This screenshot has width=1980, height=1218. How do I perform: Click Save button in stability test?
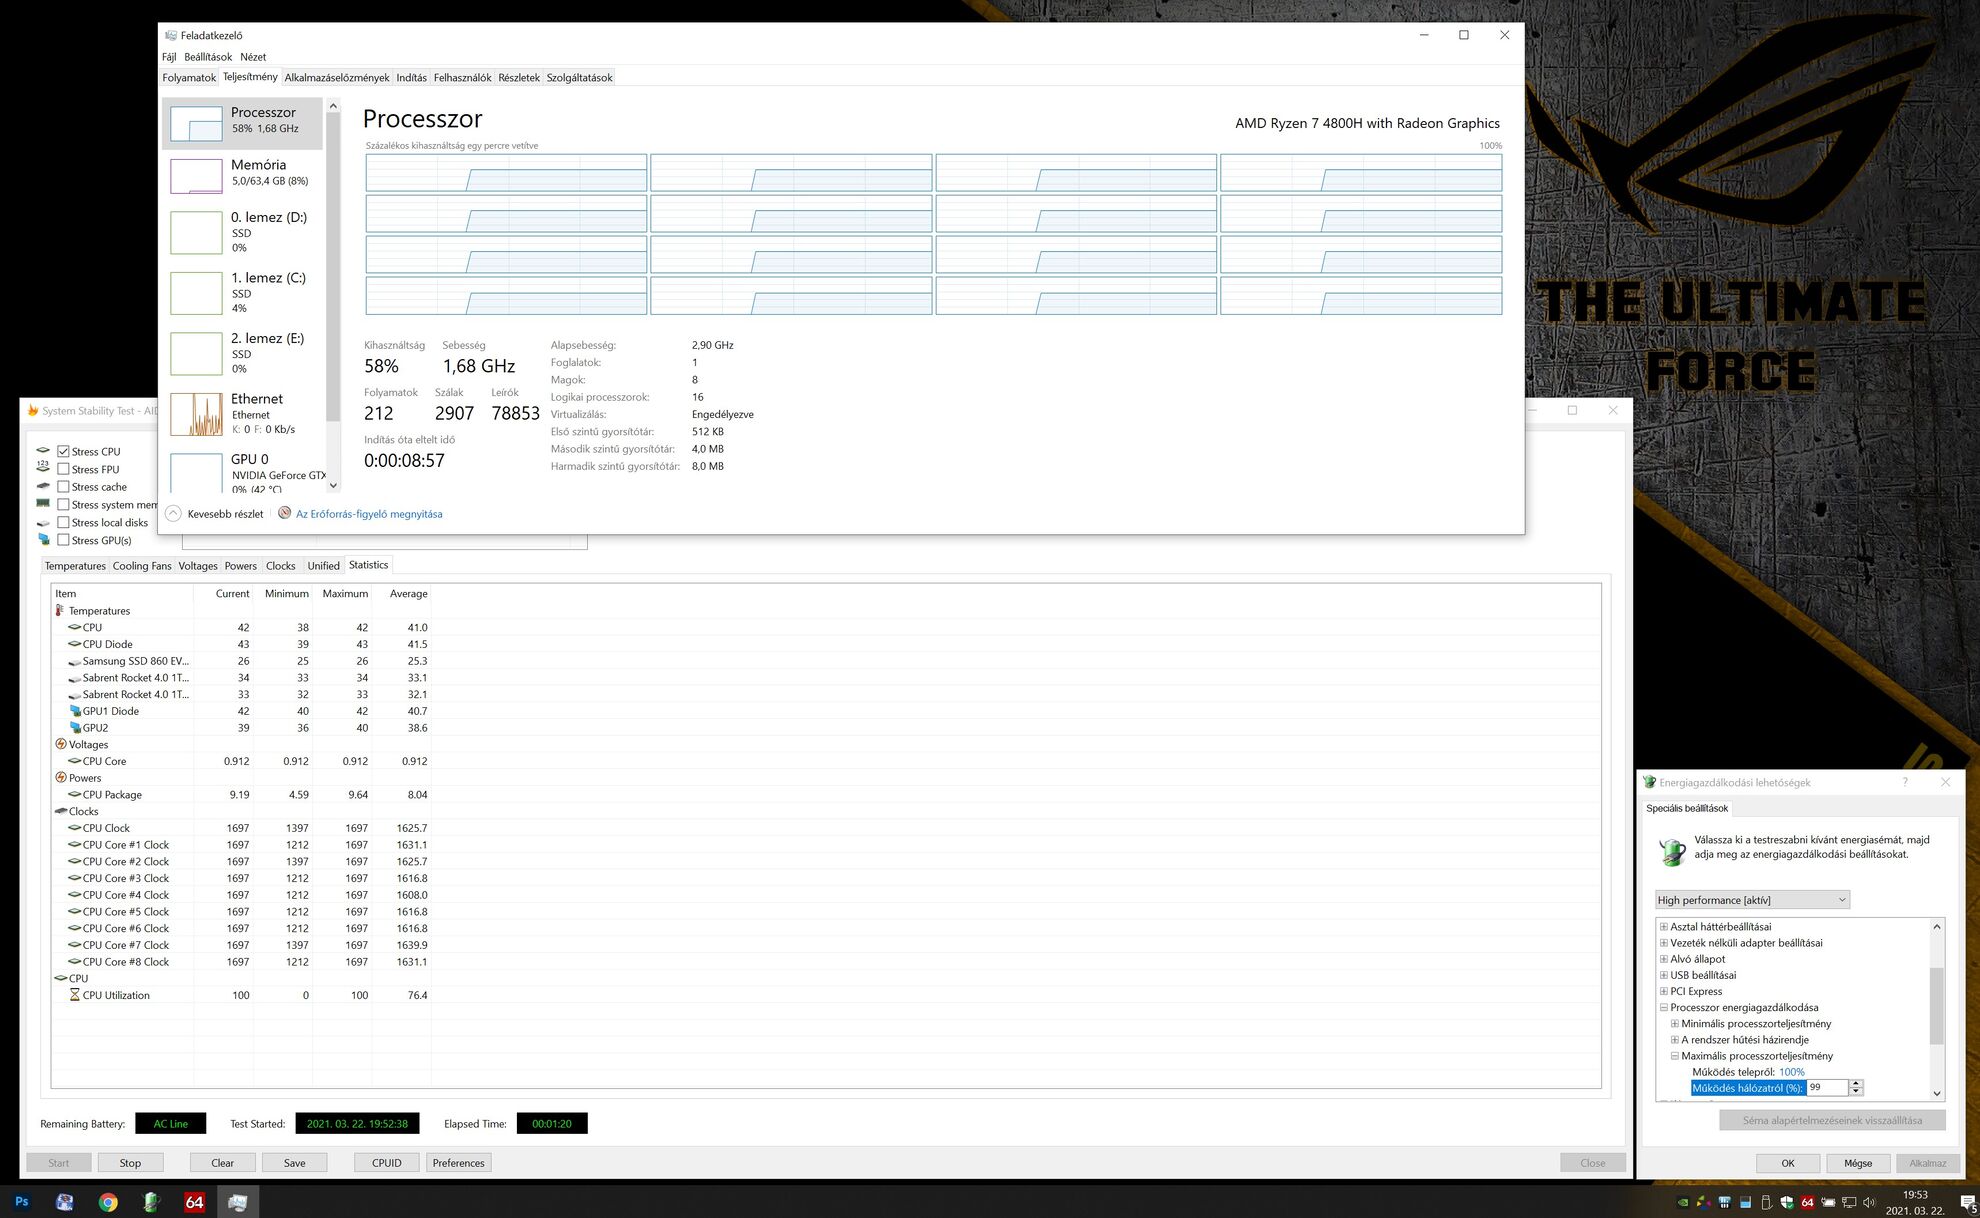point(294,1163)
